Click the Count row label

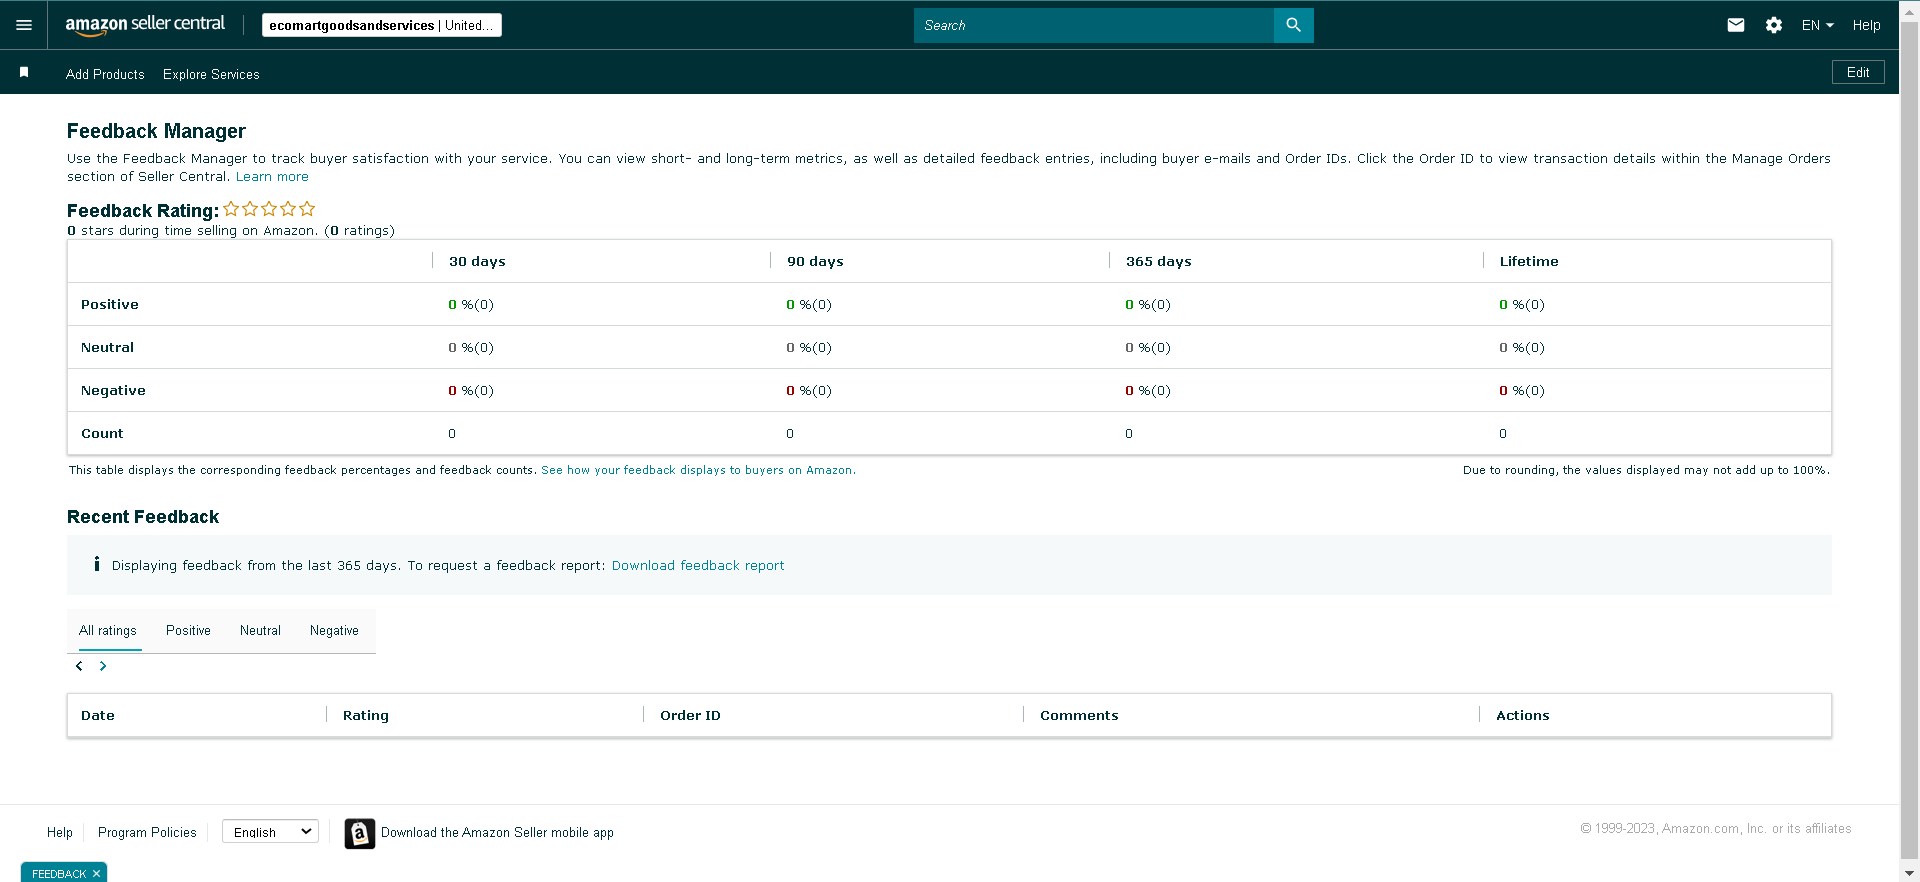point(102,433)
